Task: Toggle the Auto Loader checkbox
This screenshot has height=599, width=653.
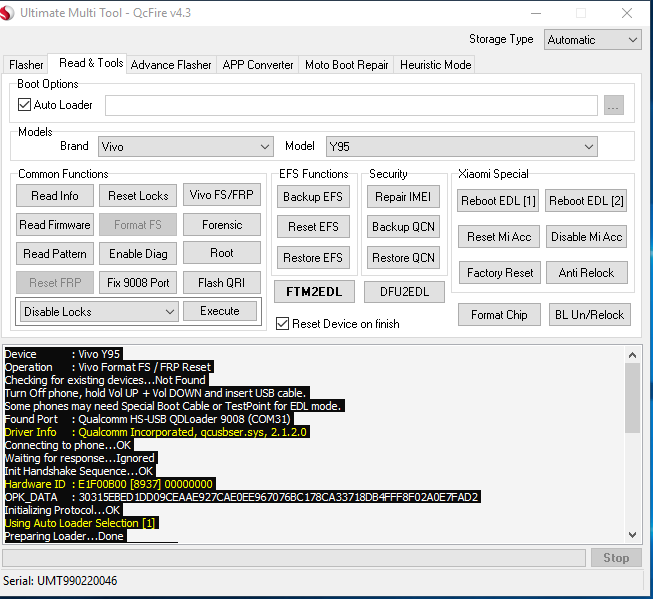Action: pyautogui.click(x=24, y=105)
